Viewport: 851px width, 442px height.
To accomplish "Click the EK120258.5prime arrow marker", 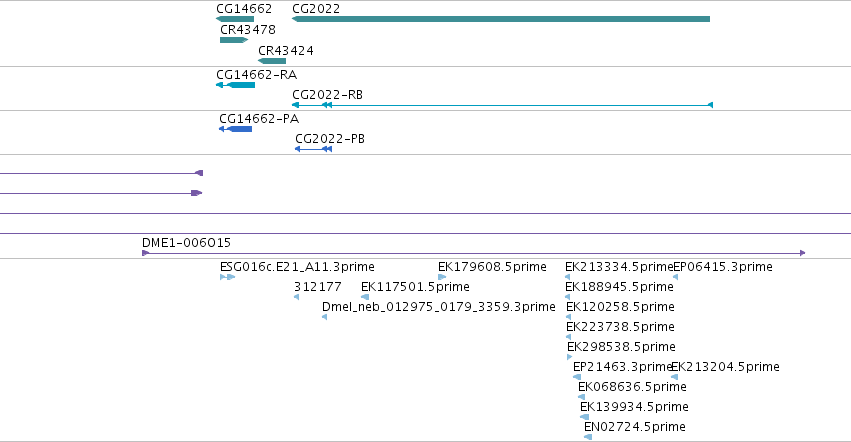I will point(569,317).
